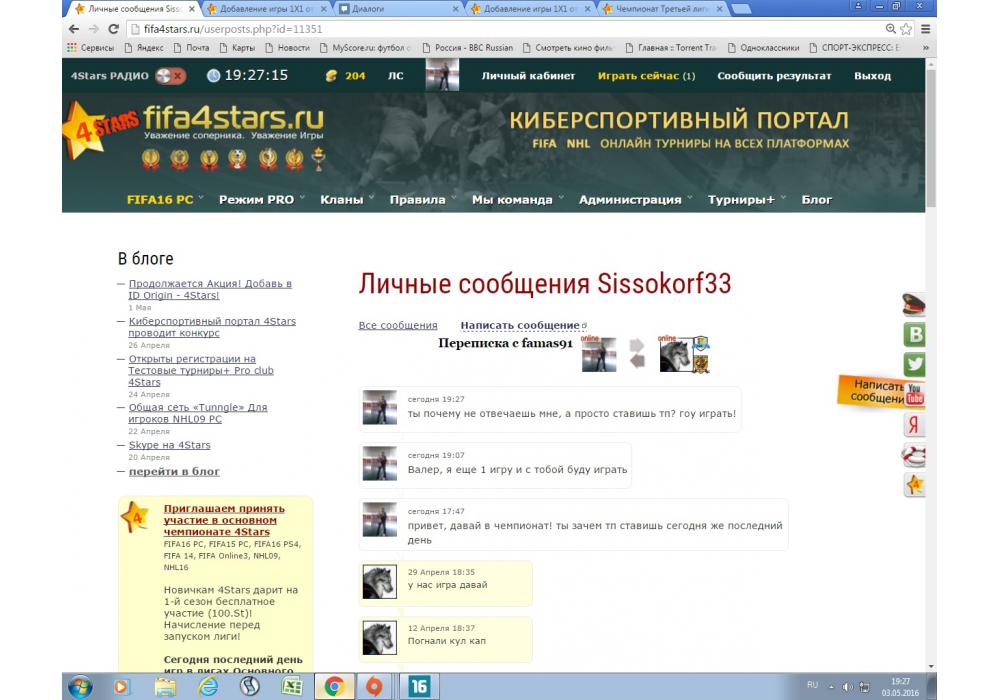The height and width of the screenshot is (700, 1000).
Task: Expand the Режим PRO menu
Action: [x=261, y=199]
